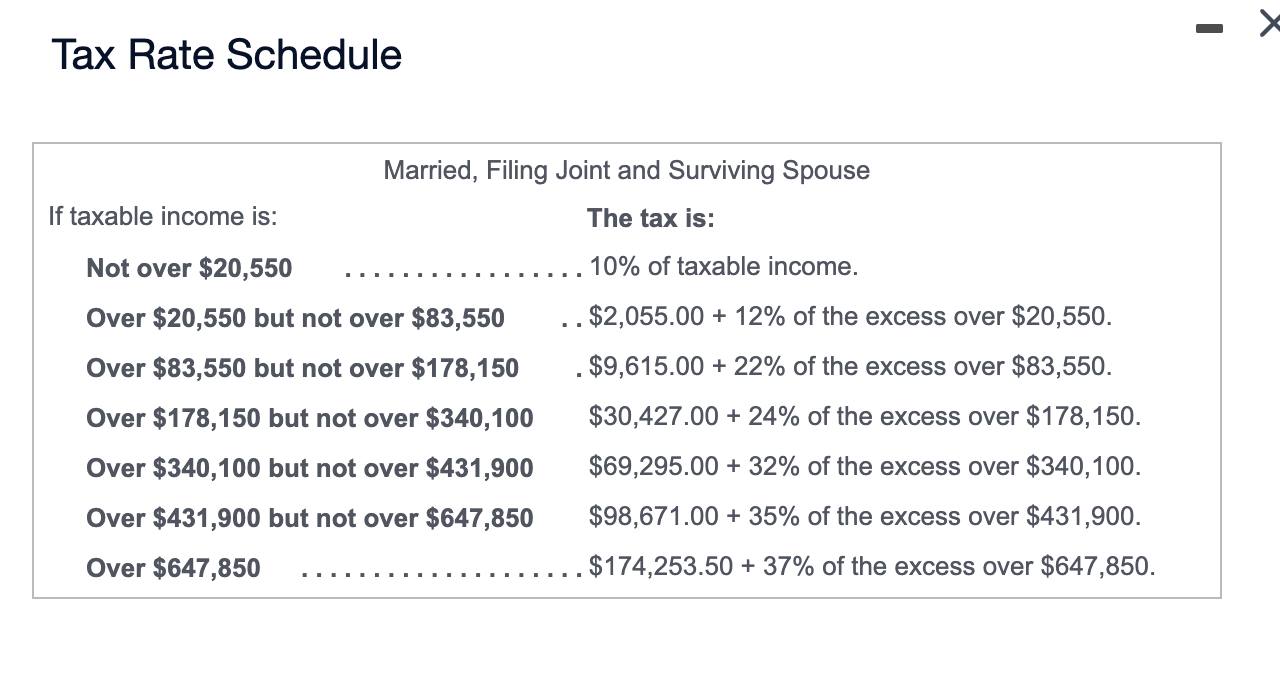Click '10% of taxable income' text

722,266
